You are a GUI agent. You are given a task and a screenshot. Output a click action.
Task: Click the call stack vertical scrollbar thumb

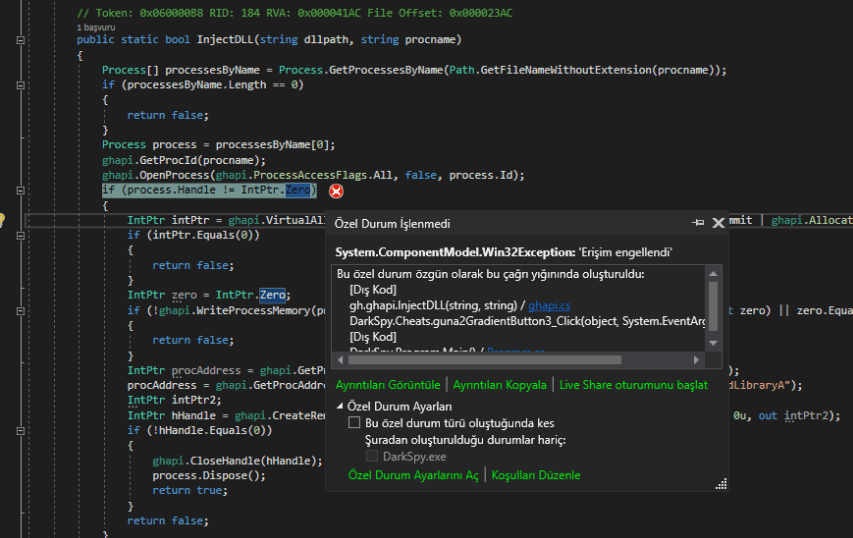pos(713,306)
